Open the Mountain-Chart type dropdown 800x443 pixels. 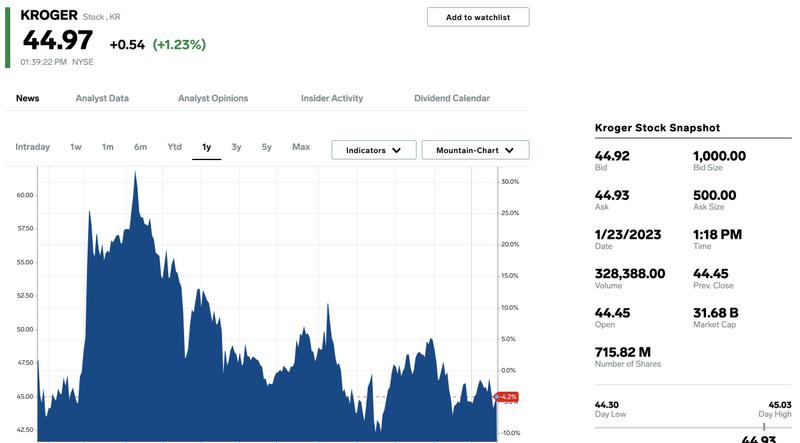476,150
